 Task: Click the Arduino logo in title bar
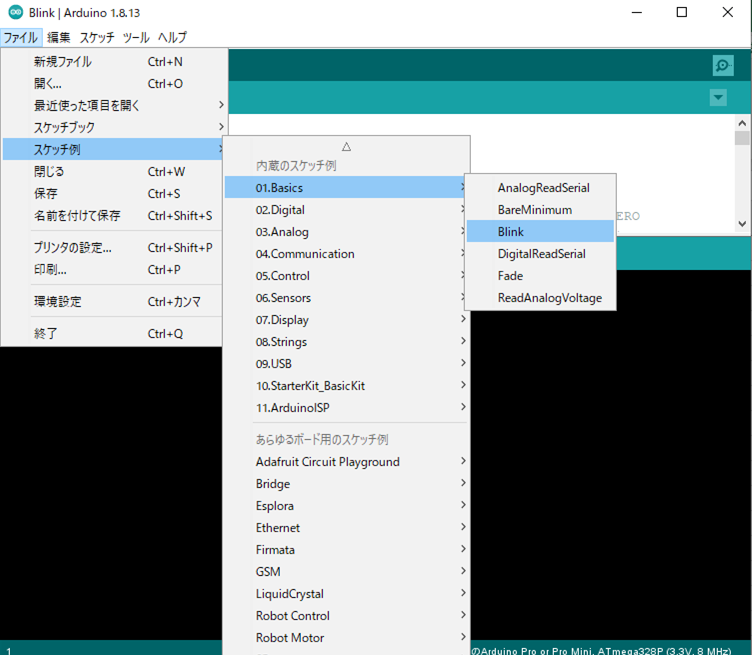click(15, 12)
